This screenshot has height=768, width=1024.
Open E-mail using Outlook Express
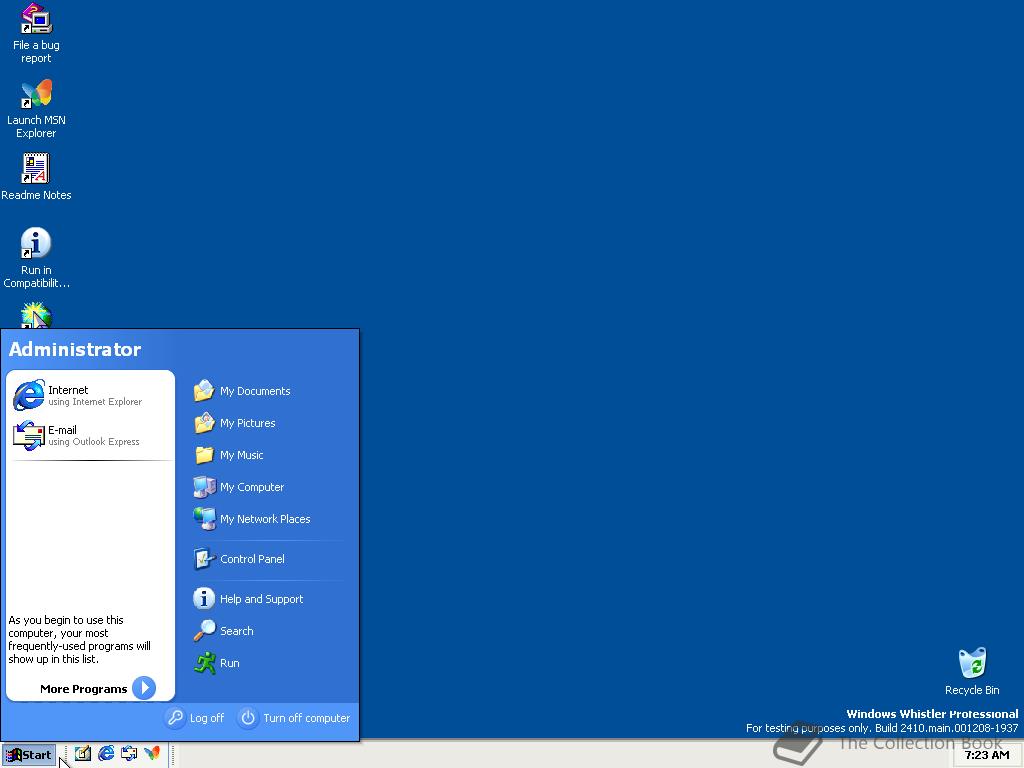(x=91, y=436)
